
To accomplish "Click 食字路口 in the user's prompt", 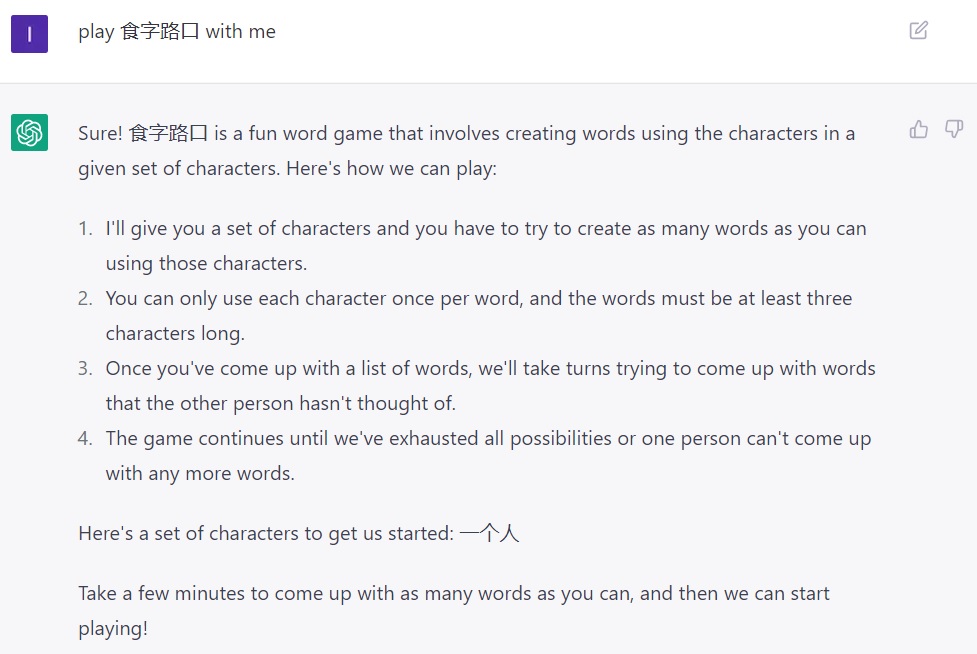I will pos(160,32).
